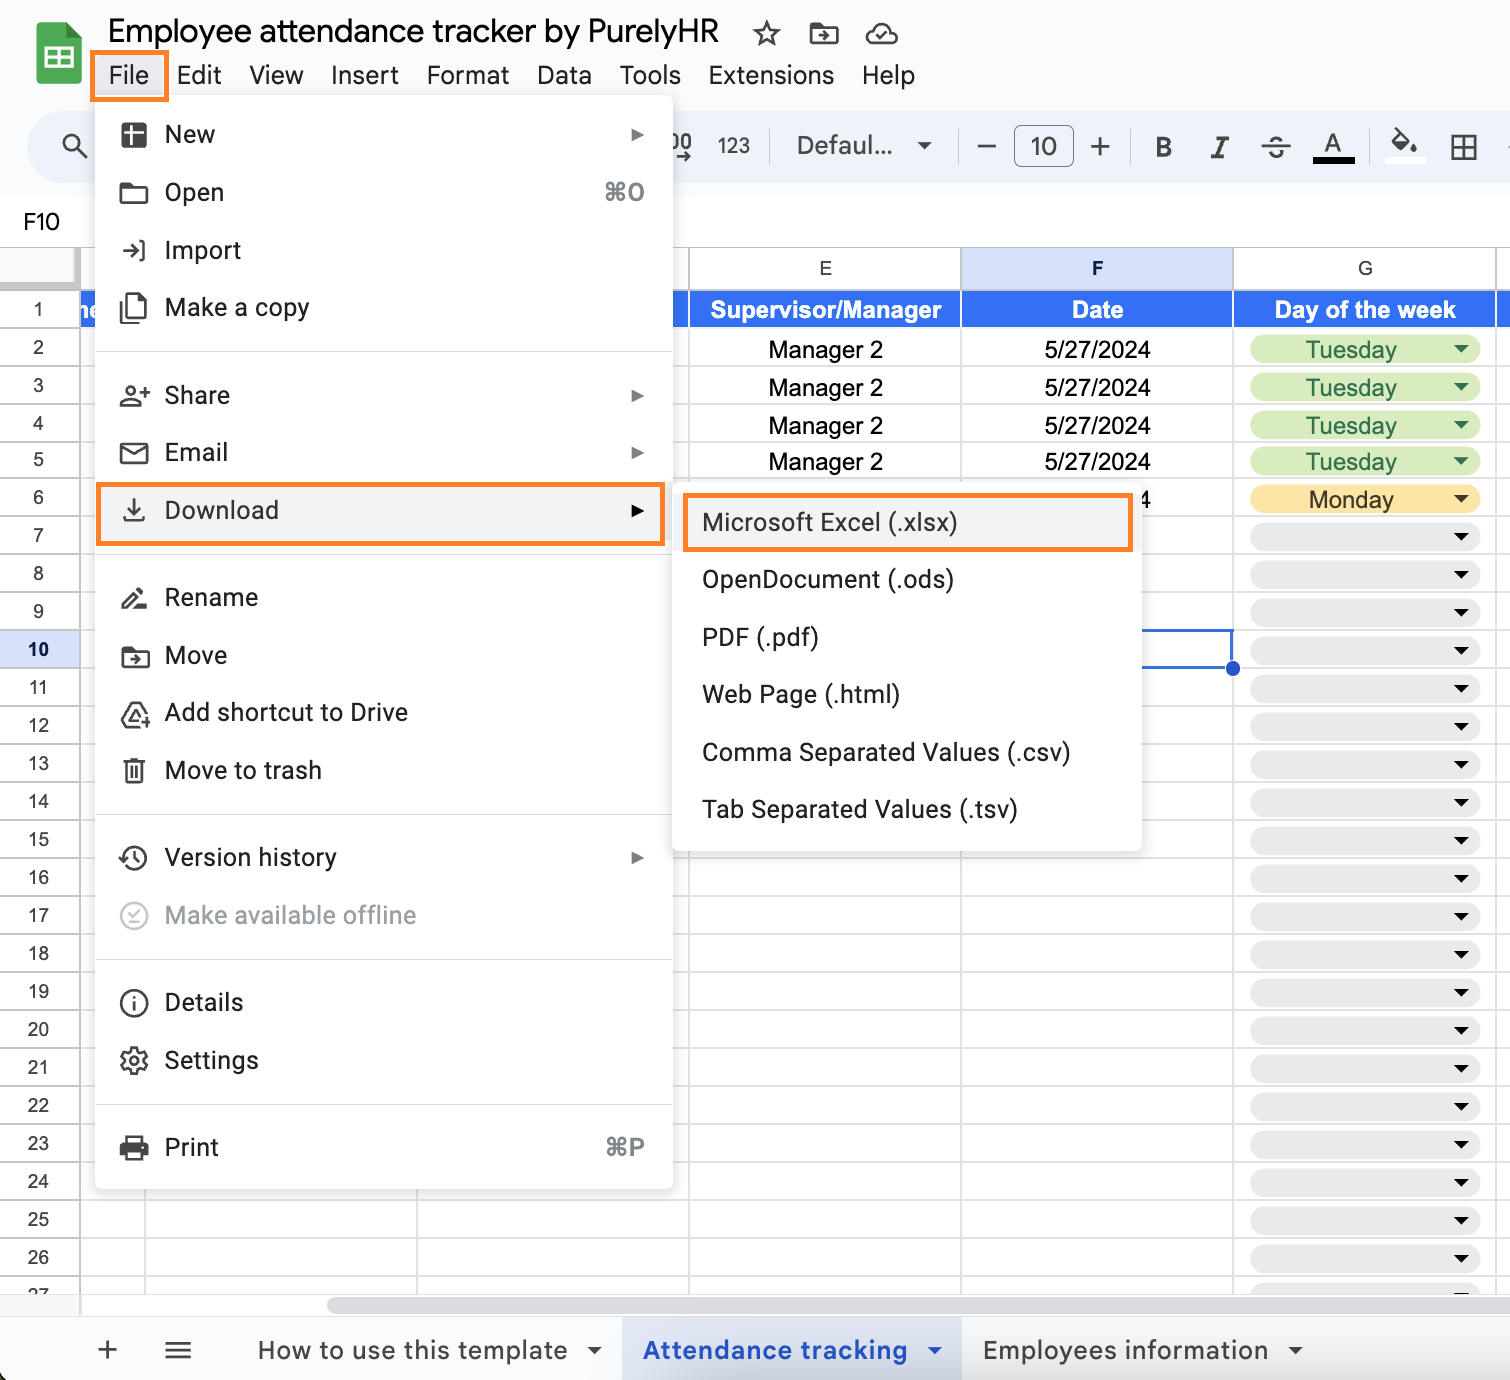Viewport: 1510px width, 1380px height.
Task: Switch to Employees information tab
Action: [1125, 1350]
